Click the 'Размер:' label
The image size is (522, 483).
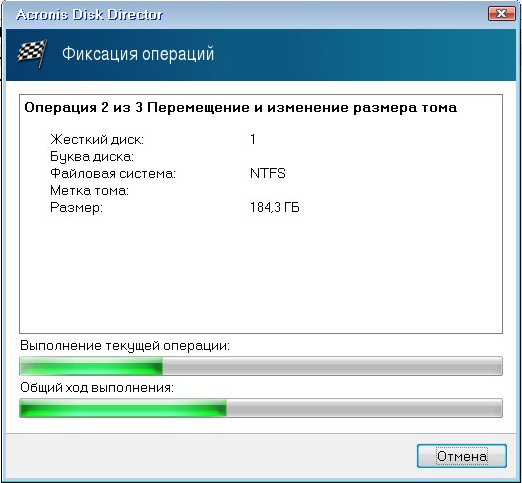pos(76,208)
